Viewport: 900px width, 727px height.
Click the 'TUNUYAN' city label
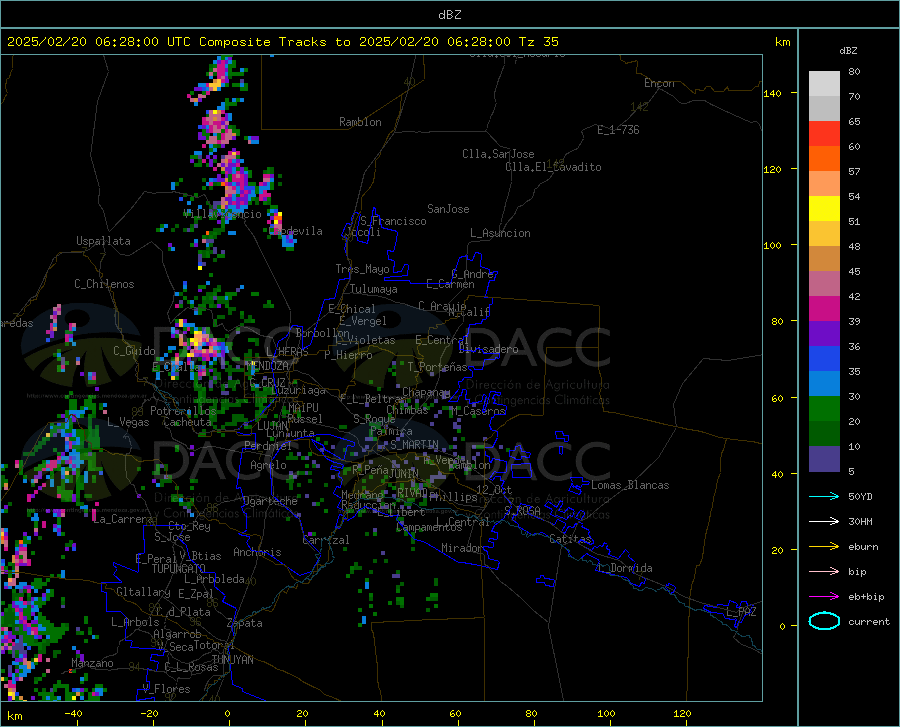[232, 660]
